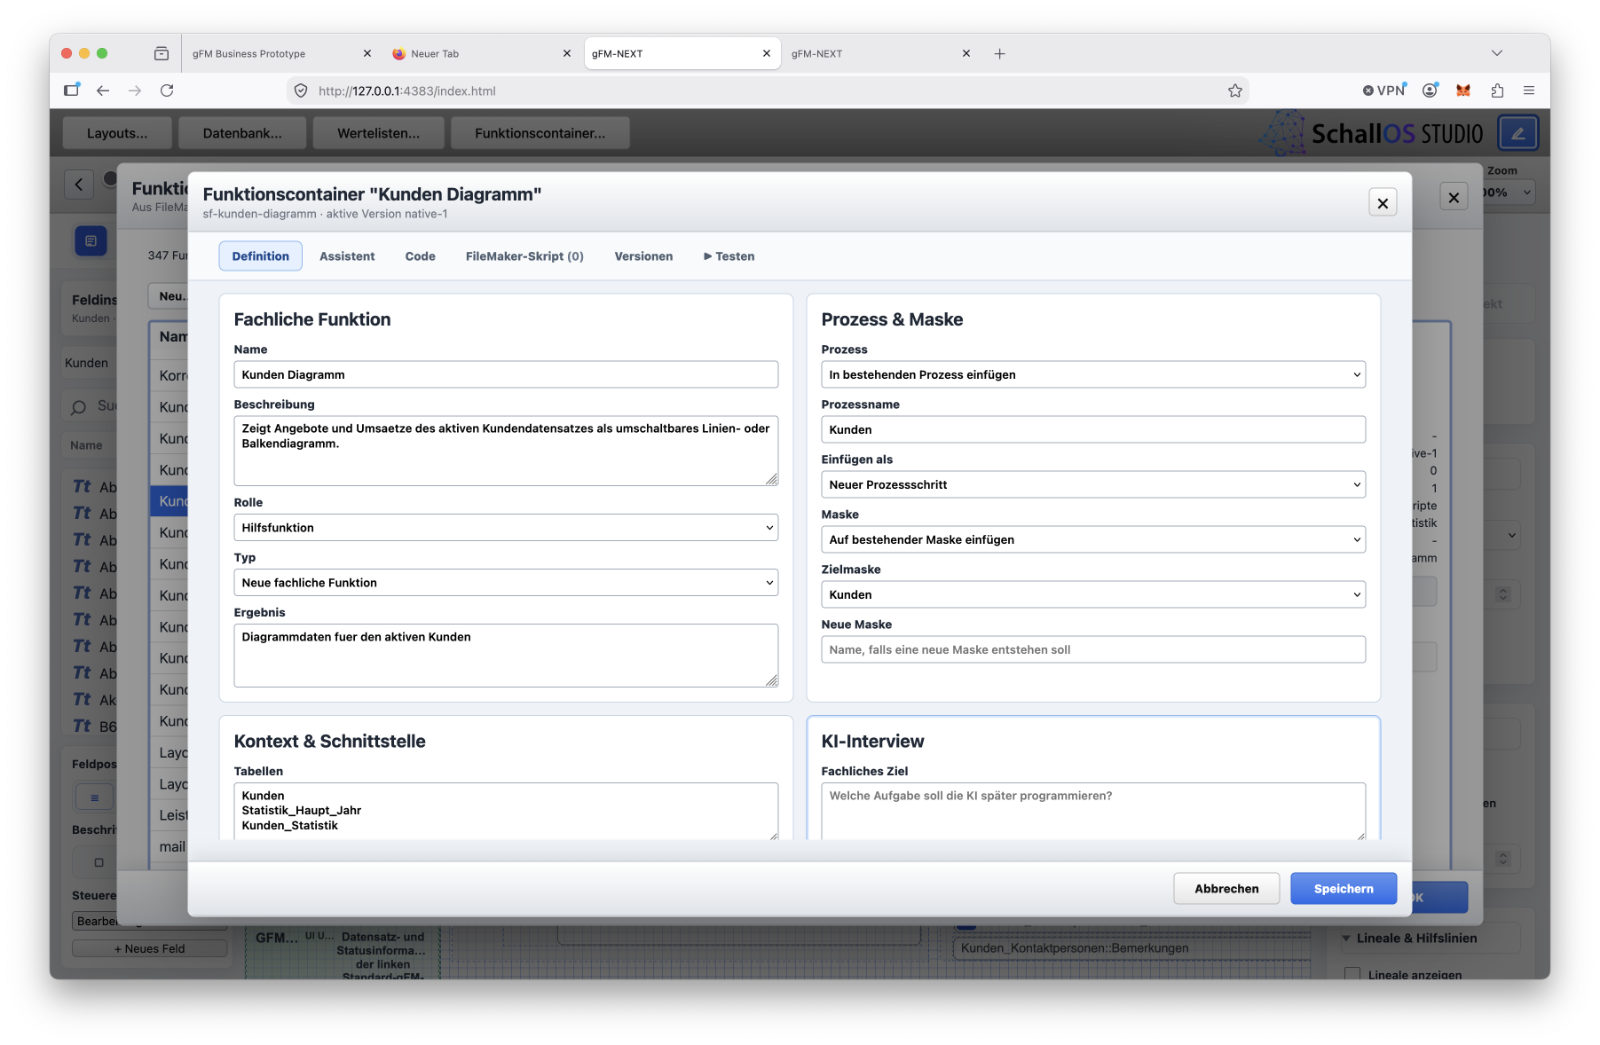Screen dimensions: 1600x1045
Task: Click the pencil edit icon beside SchallOS Studio
Action: point(1517,133)
